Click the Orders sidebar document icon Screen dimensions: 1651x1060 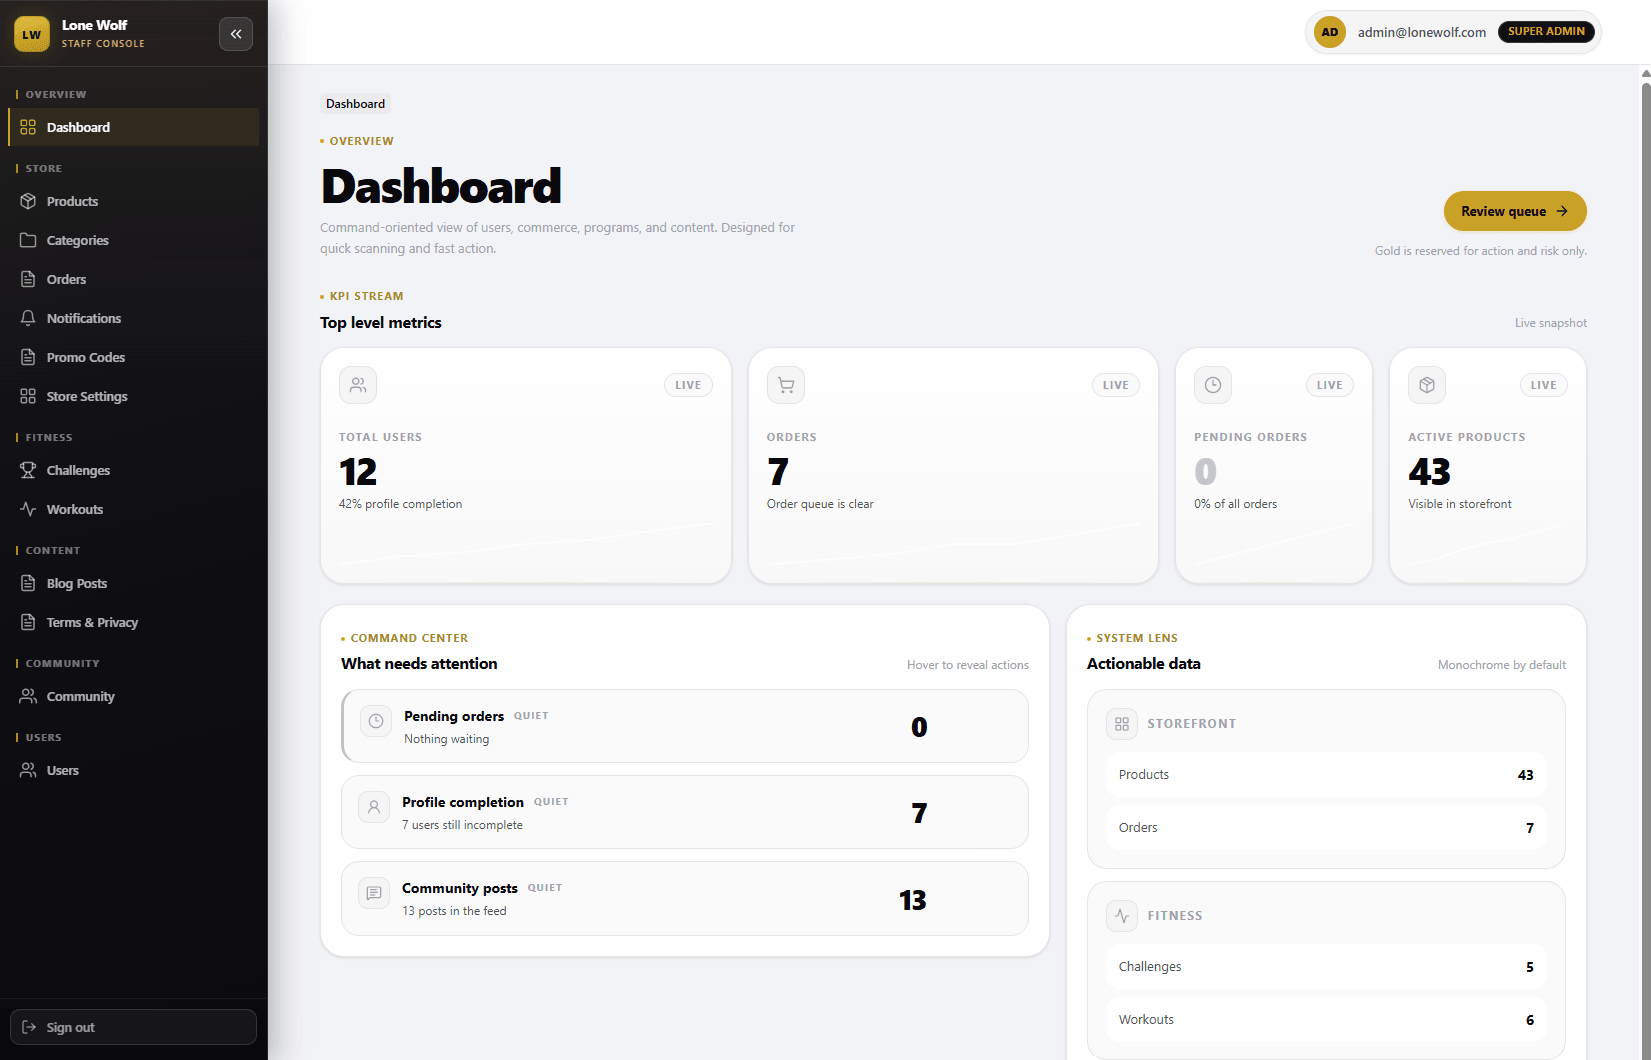click(x=28, y=279)
